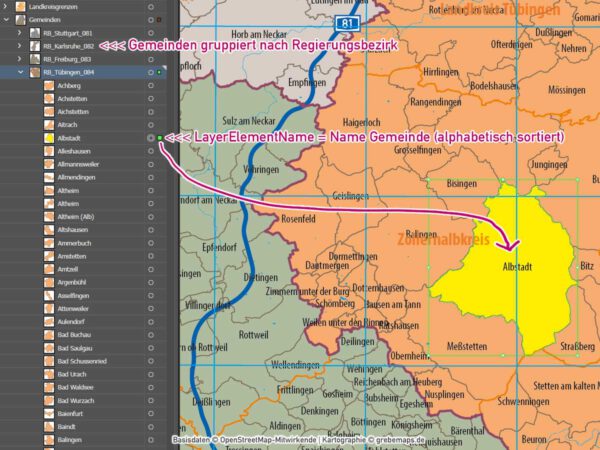Expand the RB_Karlsruhe_082 sublayer
This screenshot has width=600, height=450.
pyautogui.click(x=20, y=46)
